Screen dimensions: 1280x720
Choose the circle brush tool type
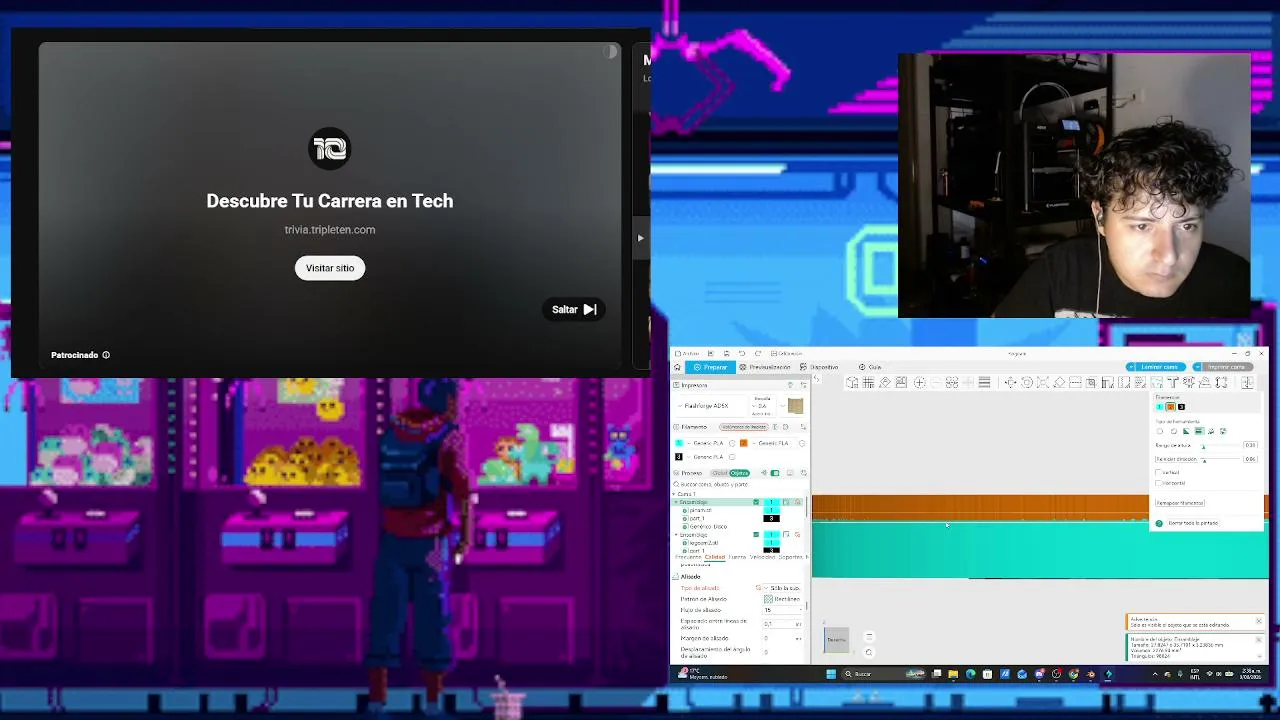pyautogui.click(x=1161, y=432)
